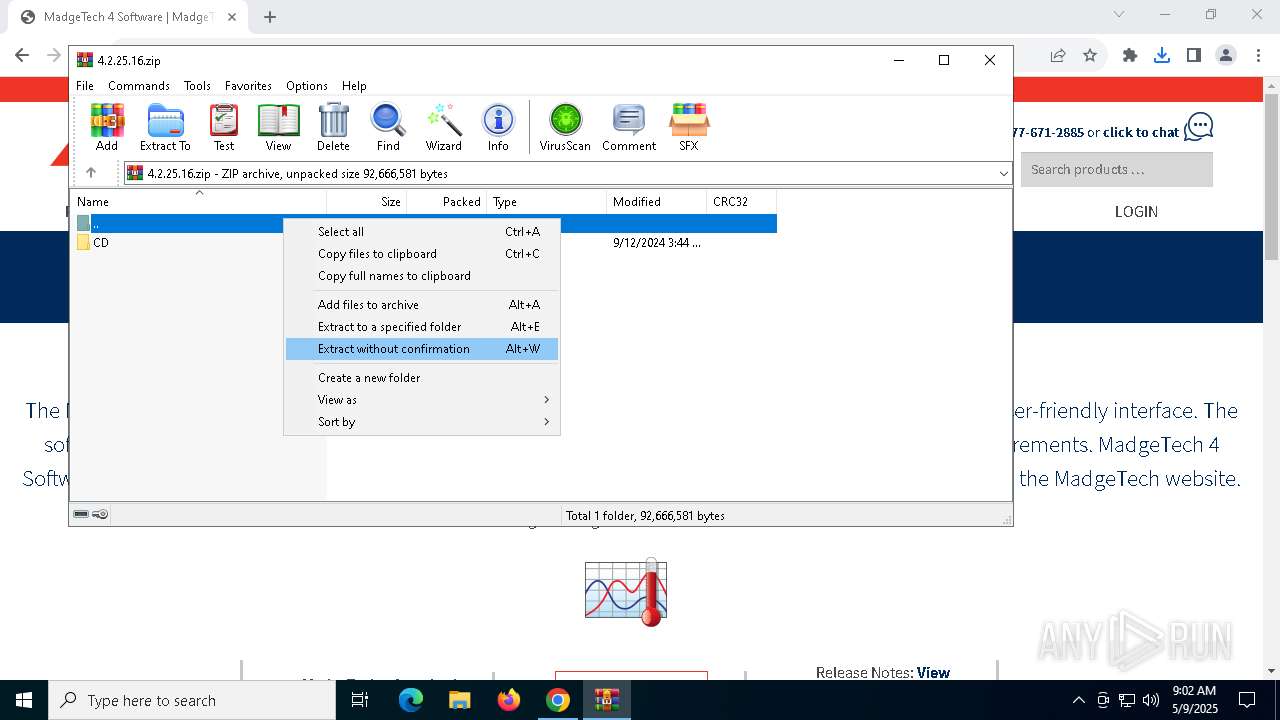Click the Delete trash can icon
The width and height of the screenshot is (1280, 720).
(333, 127)
